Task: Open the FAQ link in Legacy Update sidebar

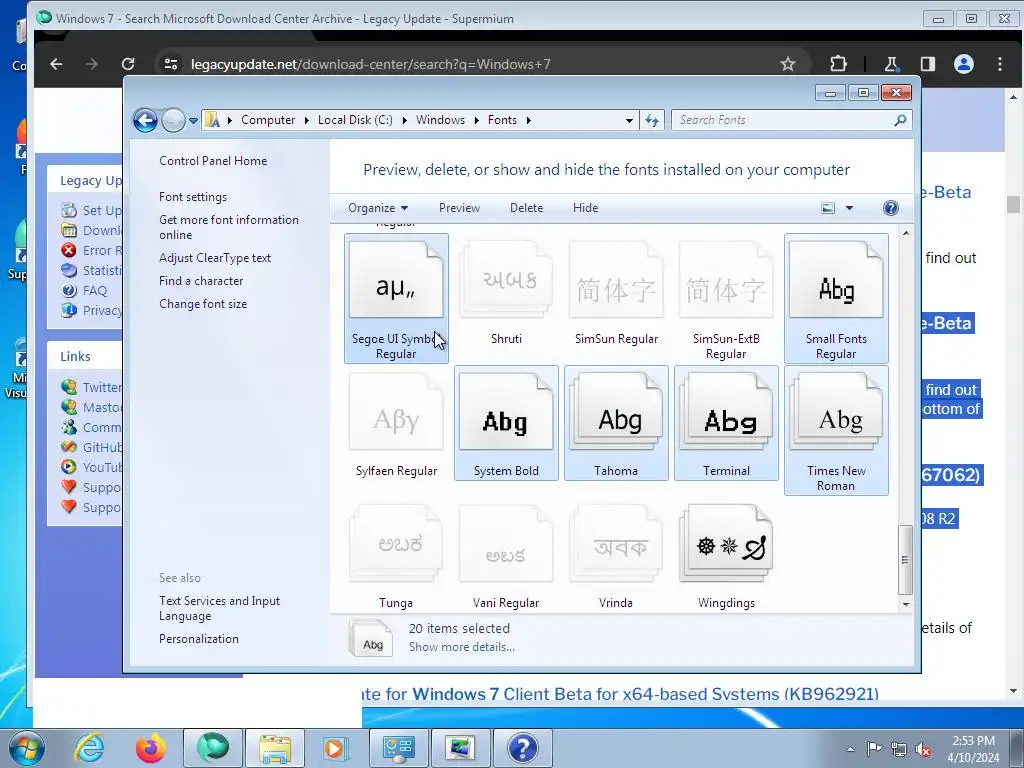Action: pyautogui.click(x=95, y=291)
